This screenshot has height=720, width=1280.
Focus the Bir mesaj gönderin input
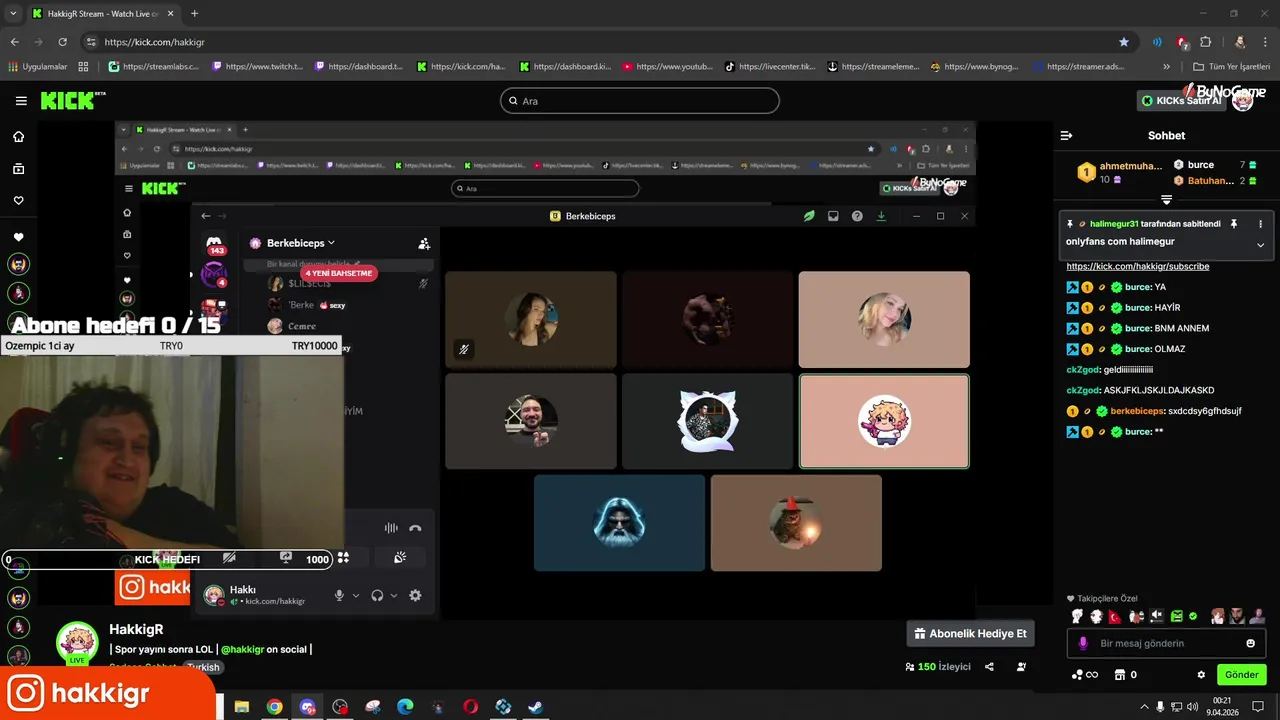pyautogui.click(x=1167, y=643)
